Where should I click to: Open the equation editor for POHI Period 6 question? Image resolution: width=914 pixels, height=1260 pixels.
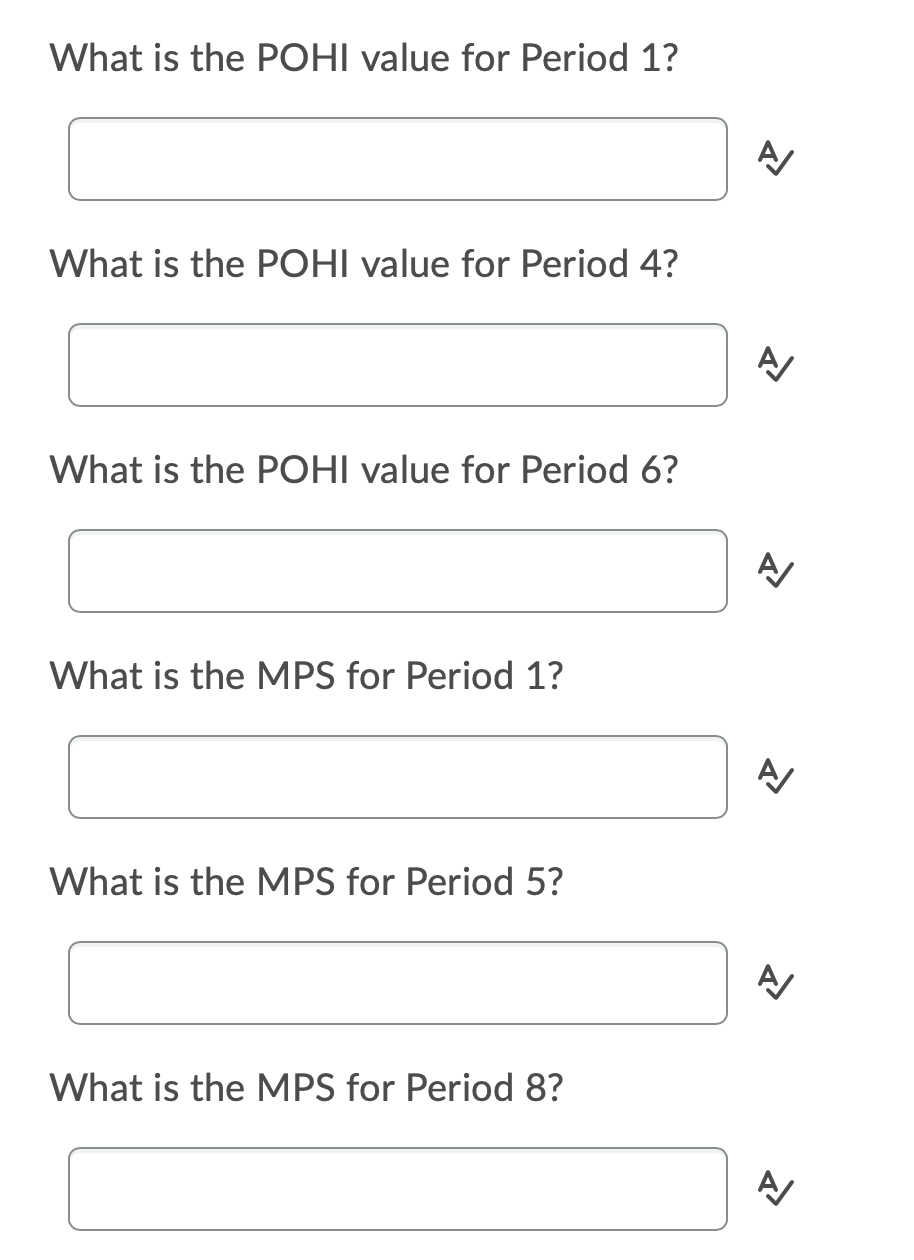point(775,572)
